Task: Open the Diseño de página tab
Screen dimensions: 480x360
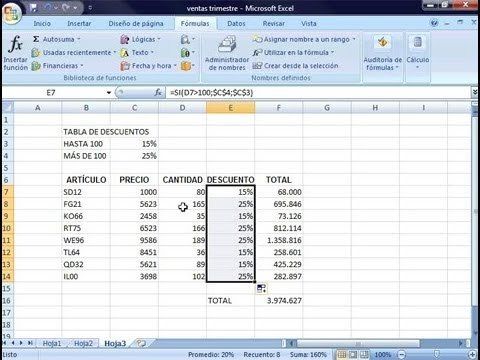Action: (136, 23)
